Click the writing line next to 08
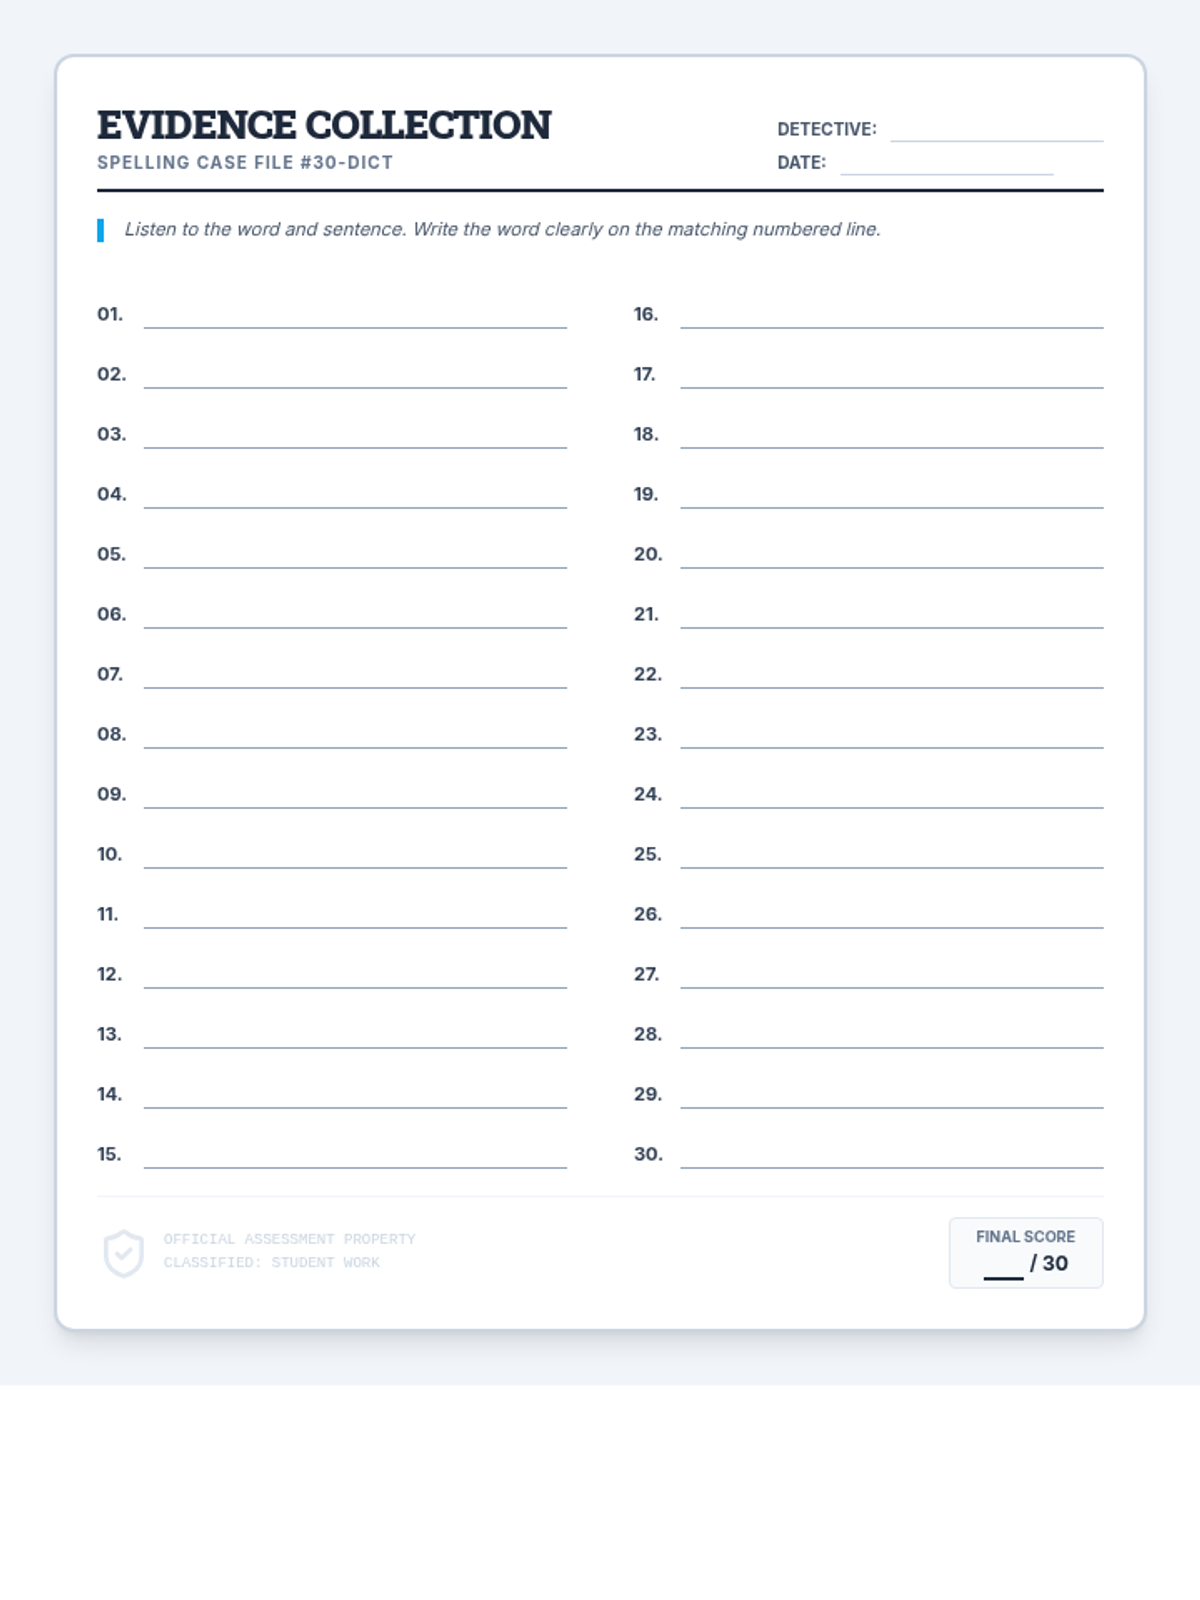The image size is (1200, 1600). click(355, 738)
